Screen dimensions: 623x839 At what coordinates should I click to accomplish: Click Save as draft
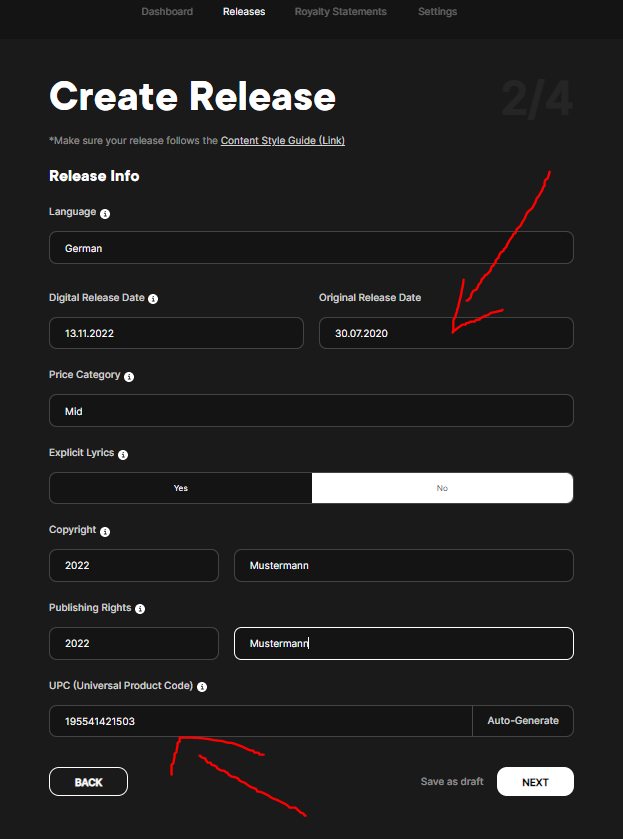(x=452, y=782)
